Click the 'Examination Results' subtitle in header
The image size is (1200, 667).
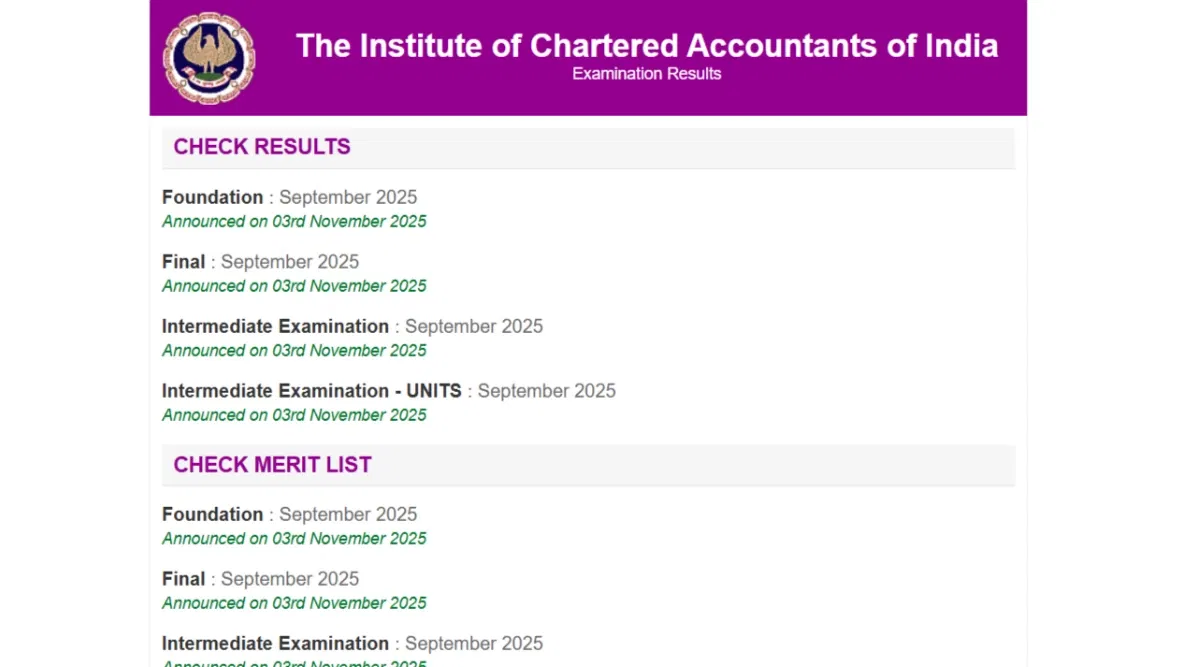[646, 74]
